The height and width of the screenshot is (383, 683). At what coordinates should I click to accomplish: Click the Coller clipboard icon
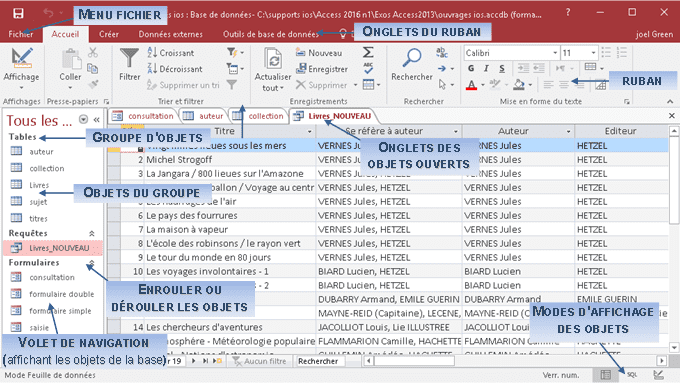click(x=70, y=59)
